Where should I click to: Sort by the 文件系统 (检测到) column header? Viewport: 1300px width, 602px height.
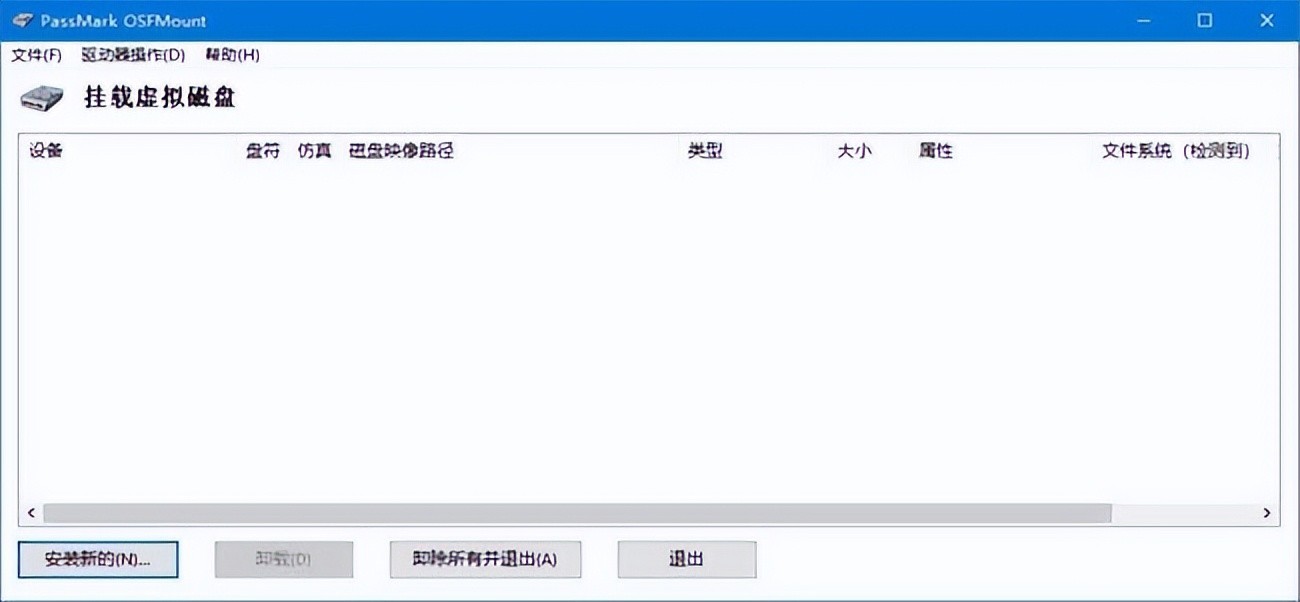coord(1176,151)
